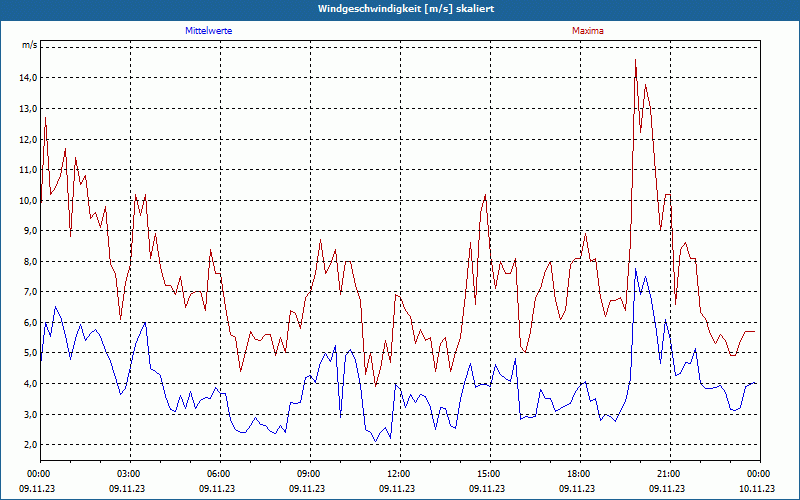Click the 21:00 time axis label

pyautogui.click(x=669, y=473)
